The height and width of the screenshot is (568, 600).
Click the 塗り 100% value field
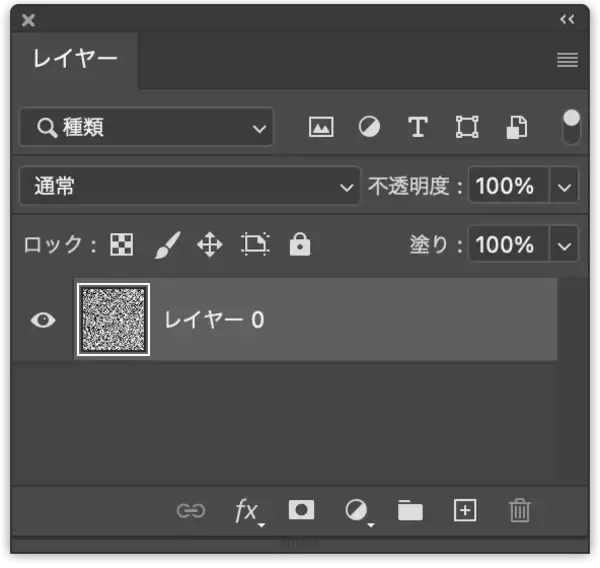509,244
